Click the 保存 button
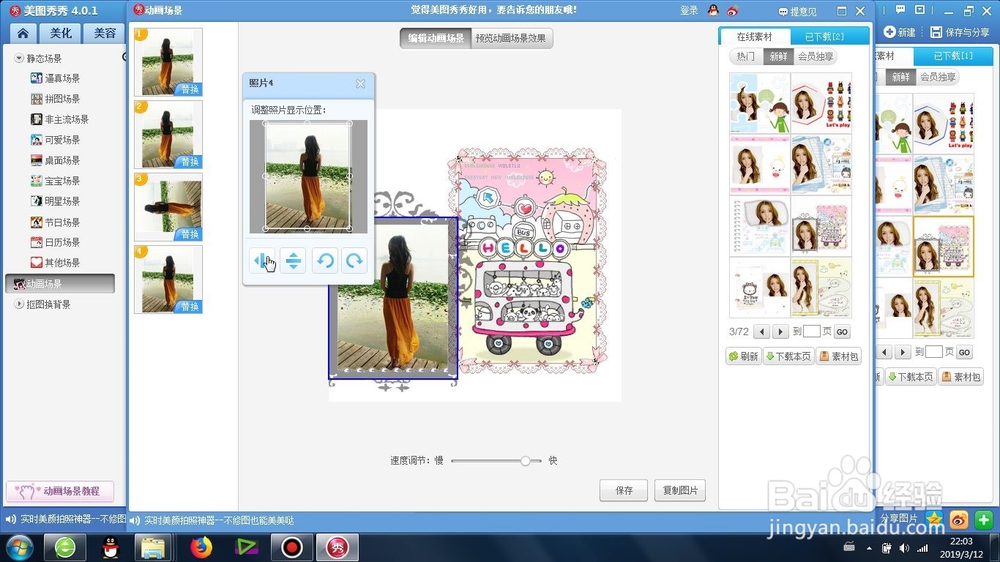 pos(624,490)
